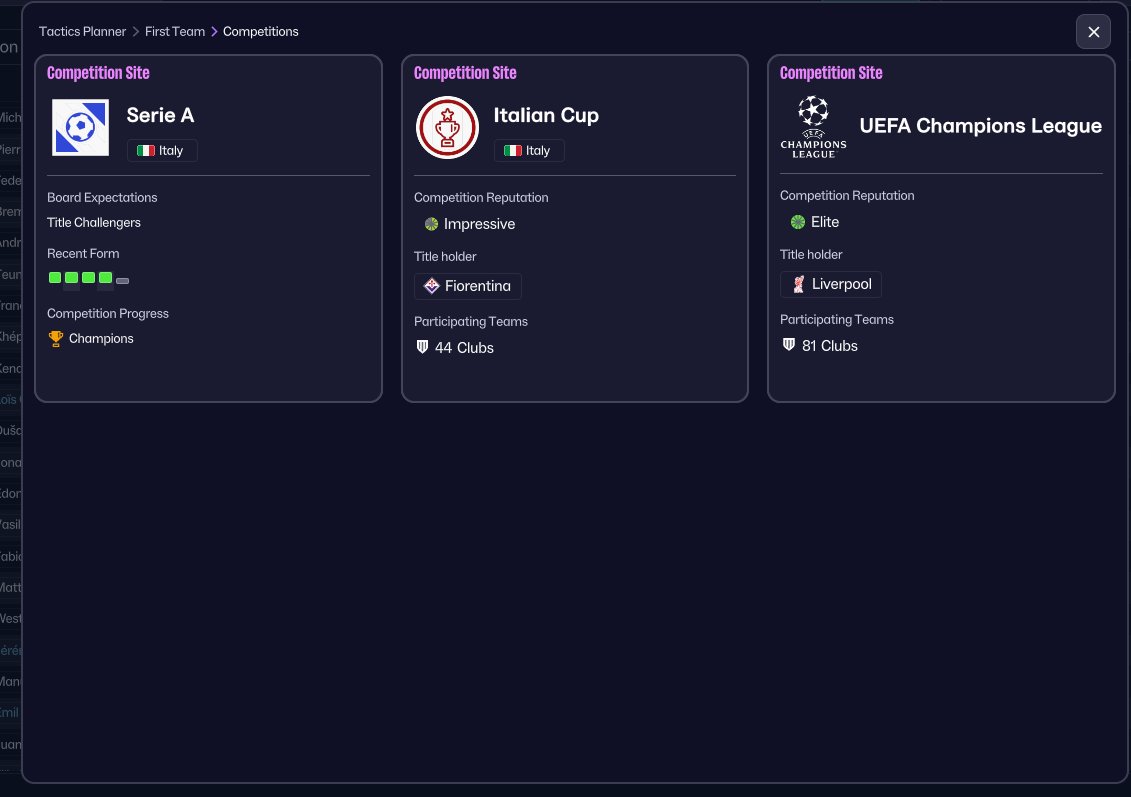Open the UEFA Champions League title

[x=980, y=126]
